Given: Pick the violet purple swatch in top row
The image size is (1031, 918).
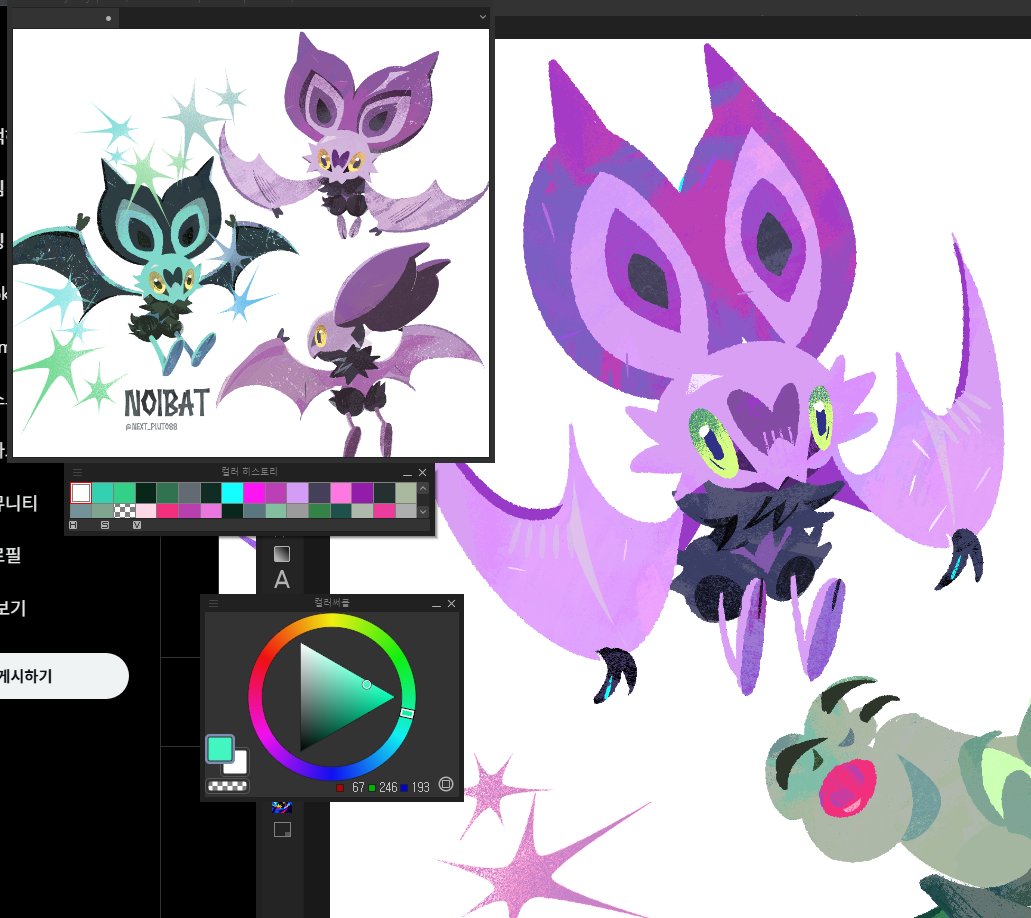Looking at the screenshot, I should click(362, 493).
